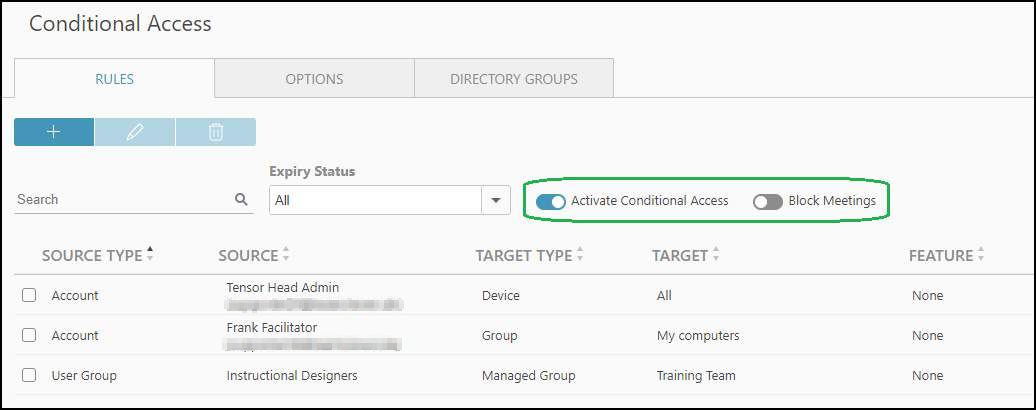Select the Frank Facilitator row checkbox
Viewport: 1036px width, 410px height.
pyautogui.click(x=29, y=335)
